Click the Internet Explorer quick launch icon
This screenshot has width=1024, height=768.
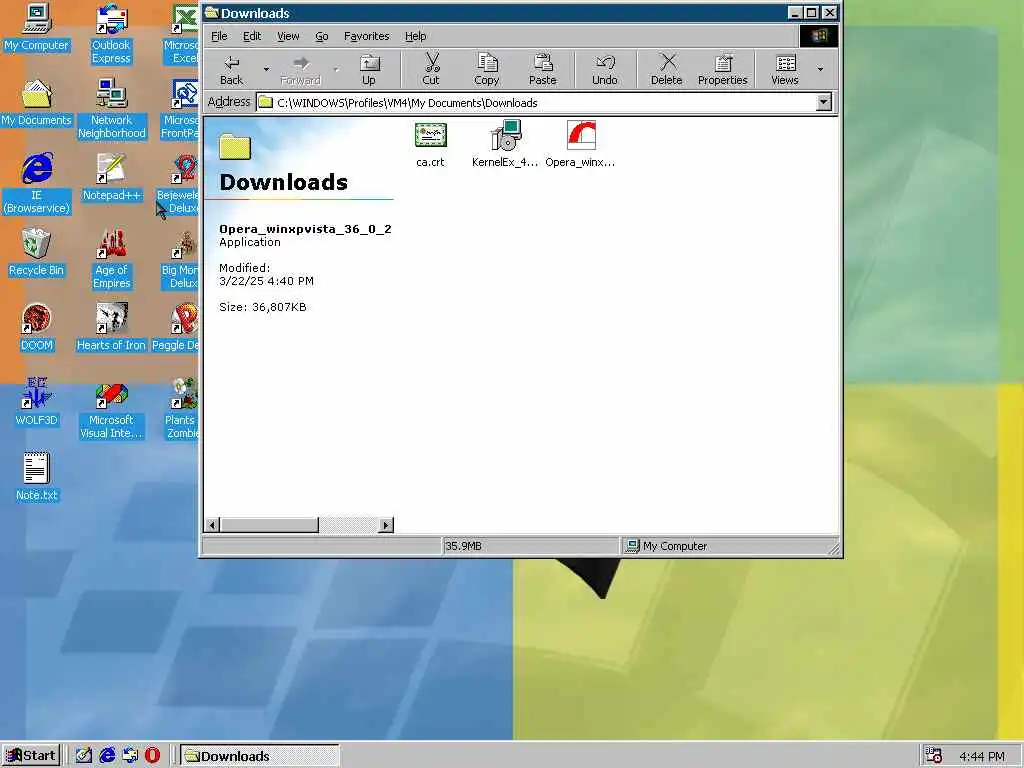(x=107, y=756)
